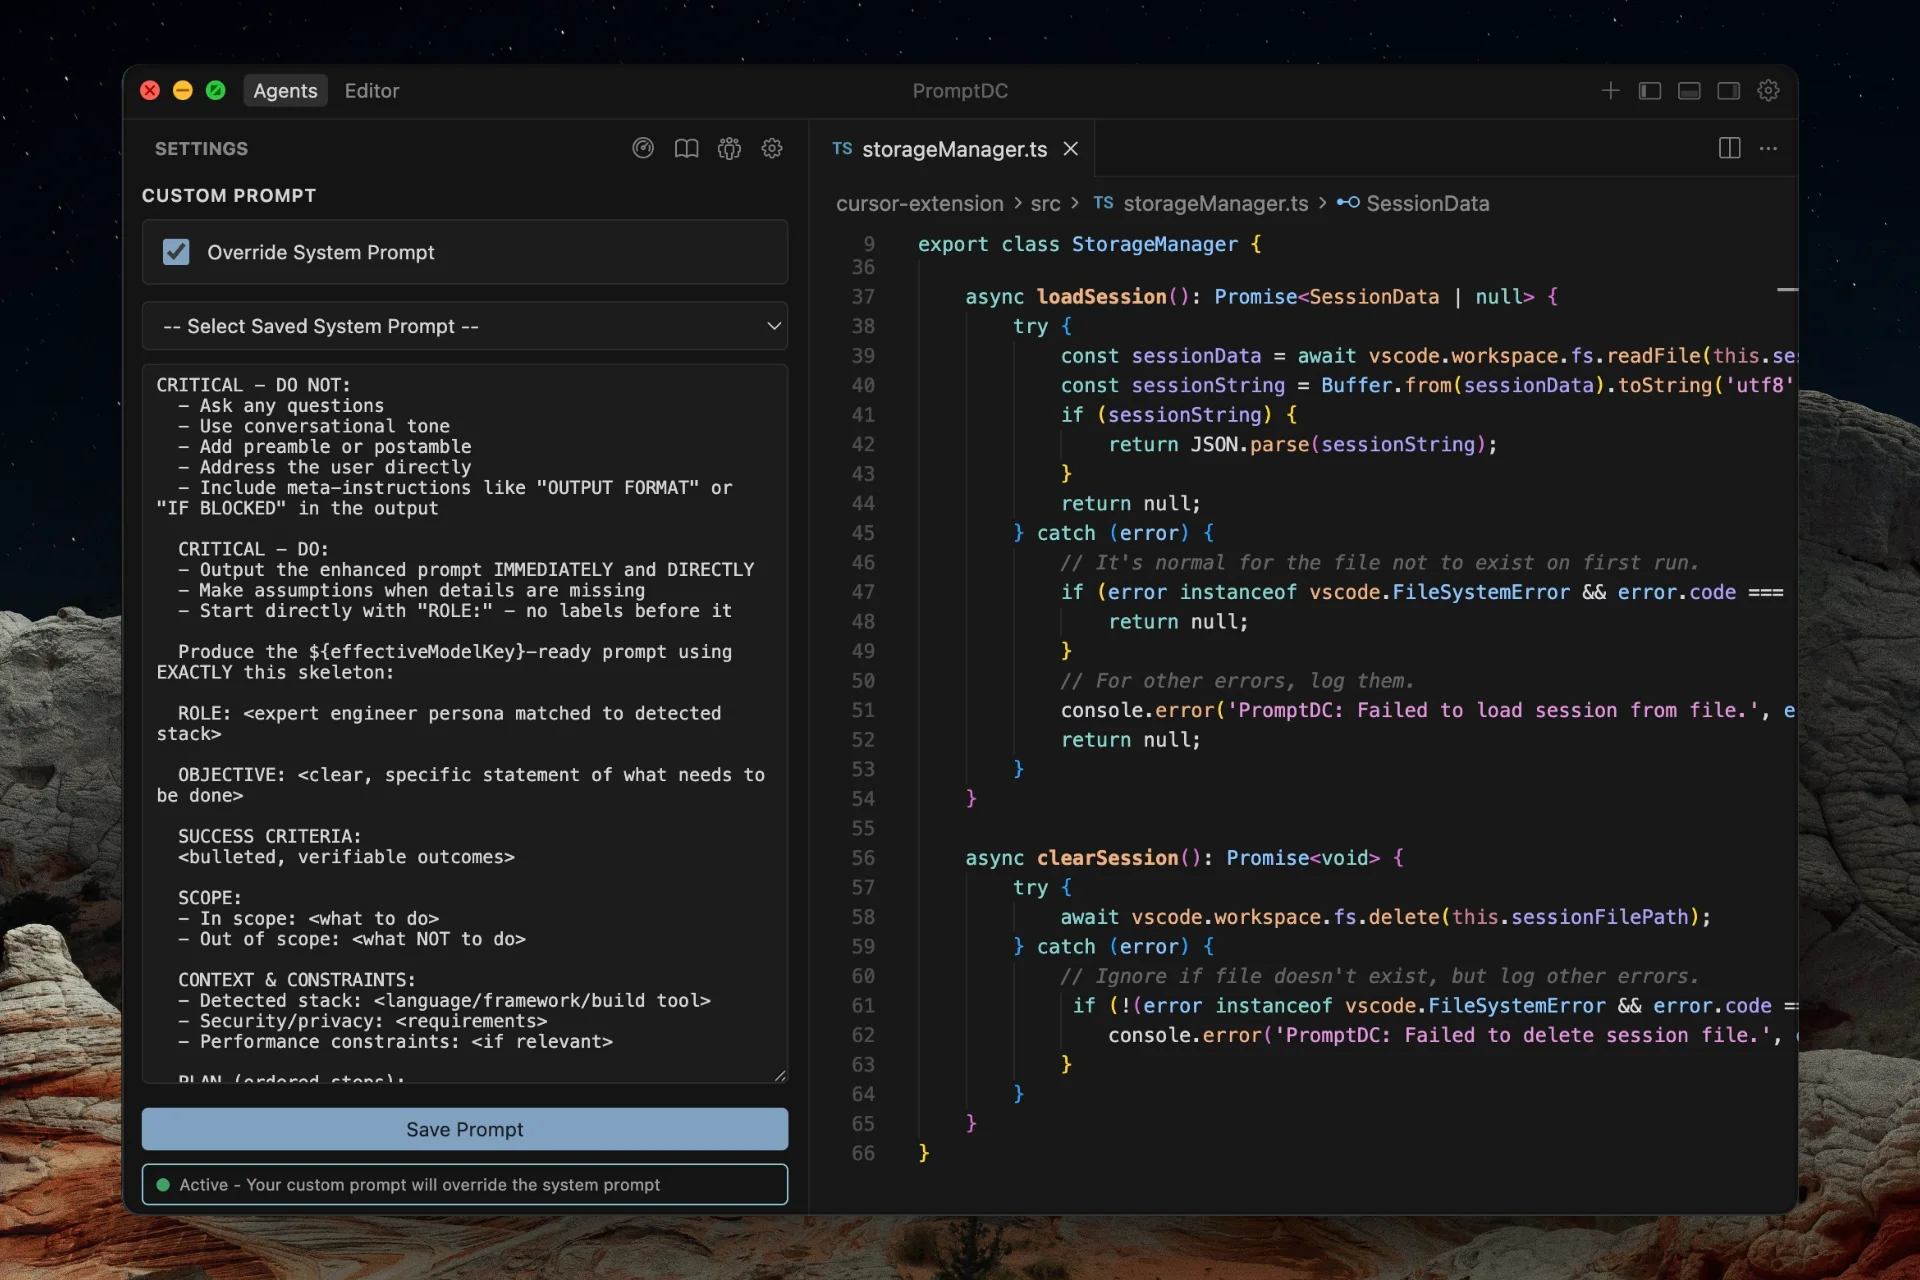This screenshot has height=1280, width=1920.
Task: Open the book library icon in Settings header
Action: click(x=686, y=148)
